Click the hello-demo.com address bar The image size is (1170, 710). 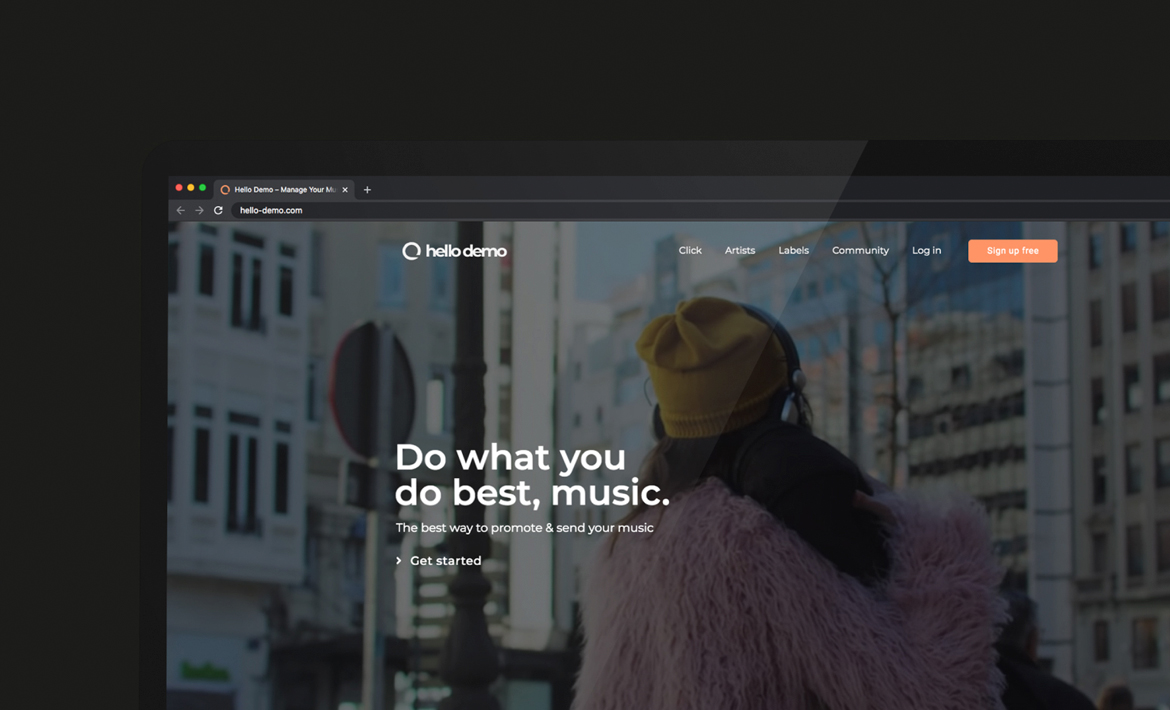point(701,210)
